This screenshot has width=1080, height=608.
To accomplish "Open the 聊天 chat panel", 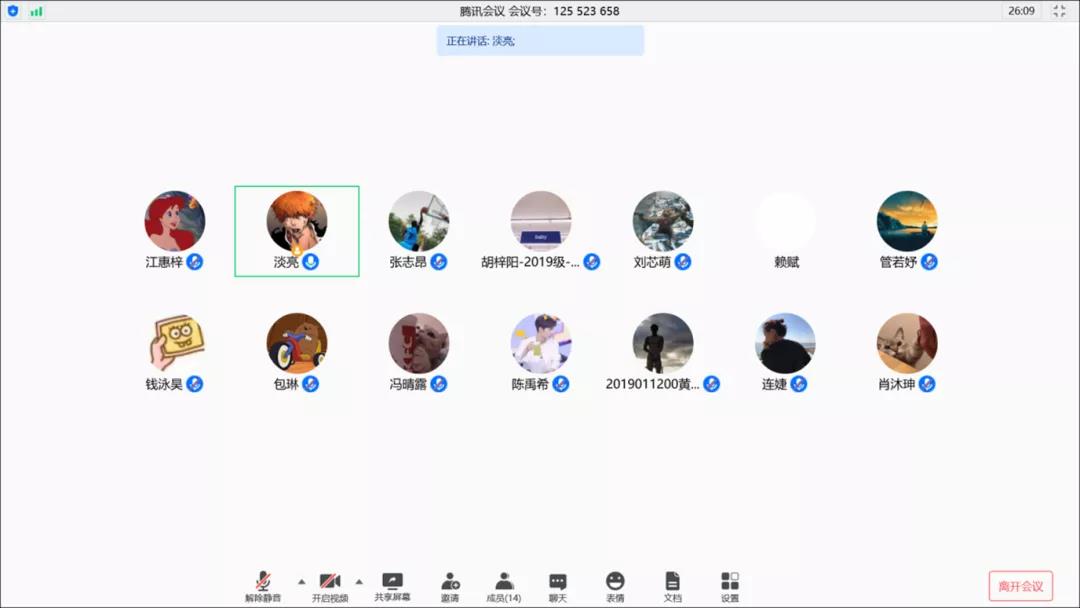I will (x=557, y=581).
